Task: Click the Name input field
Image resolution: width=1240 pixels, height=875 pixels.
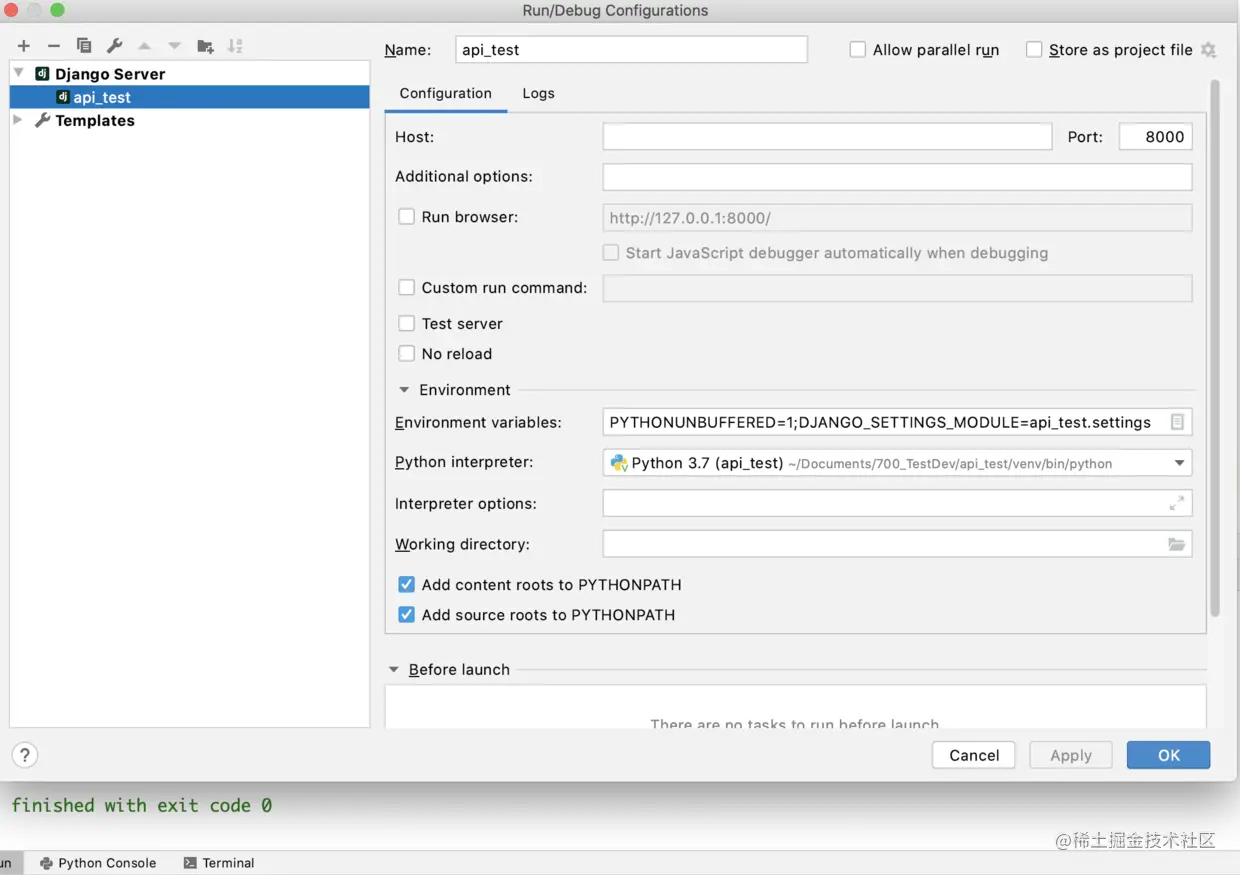Action: point(631,50)
